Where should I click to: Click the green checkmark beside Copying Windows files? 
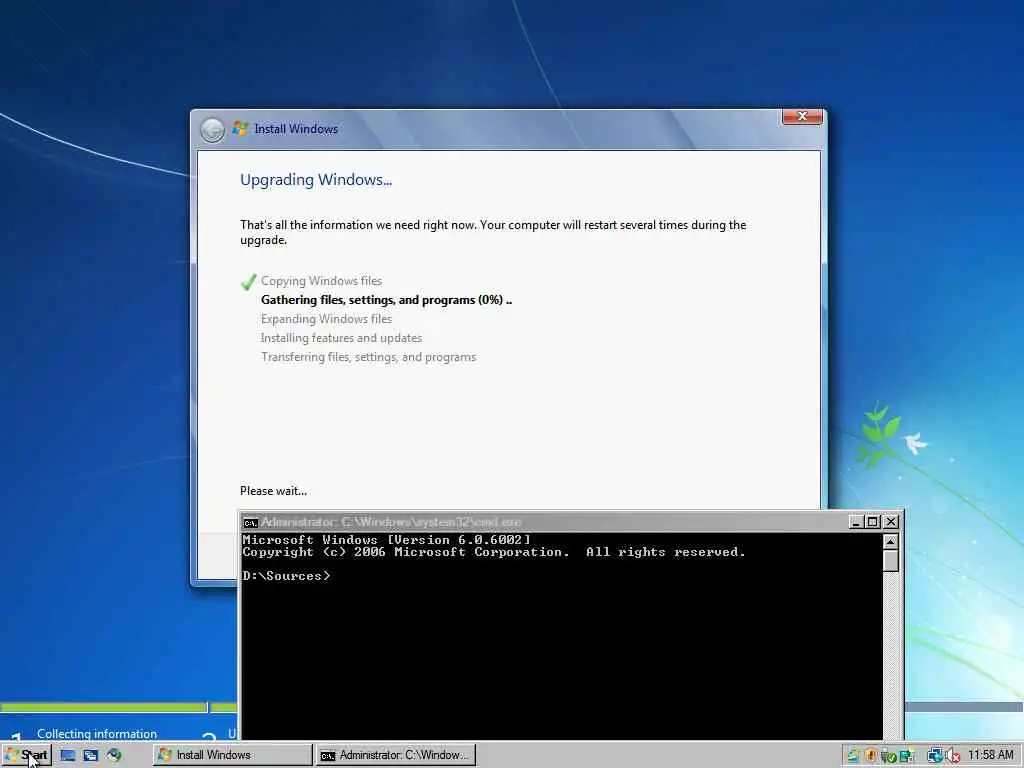(x=248, y=281)
